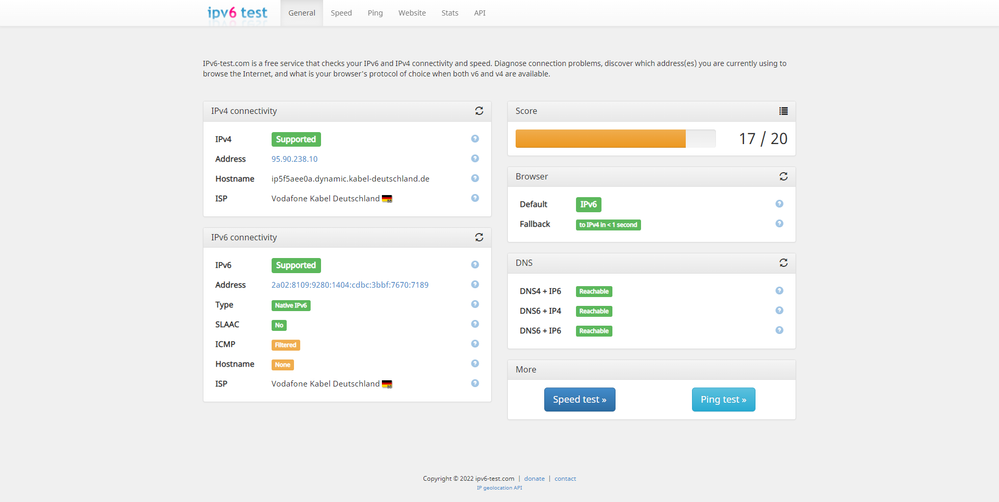Open the API tab
This screenshot has width=999, height=502.
[x=480, y=13]
